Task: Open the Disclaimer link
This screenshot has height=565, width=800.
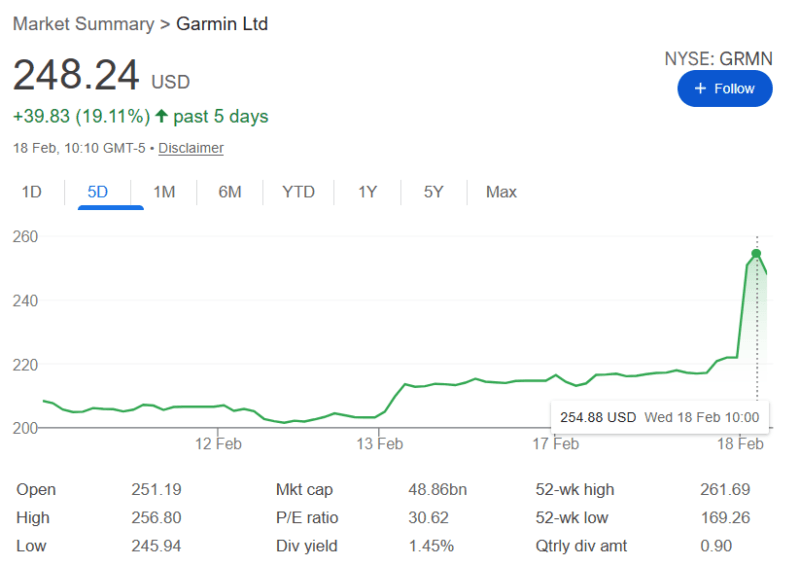Action: coord(191,148)
